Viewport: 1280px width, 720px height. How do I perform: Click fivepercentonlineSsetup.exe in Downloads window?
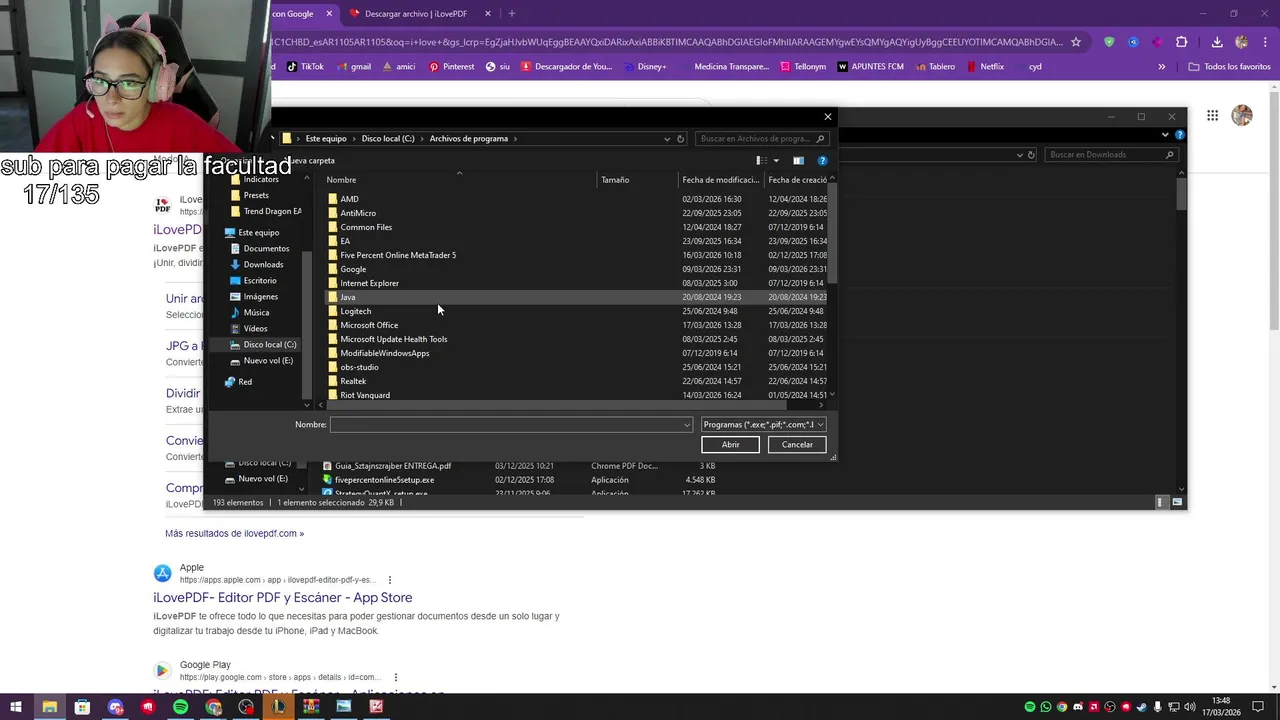pyautogui.click(x=384, y=480)
